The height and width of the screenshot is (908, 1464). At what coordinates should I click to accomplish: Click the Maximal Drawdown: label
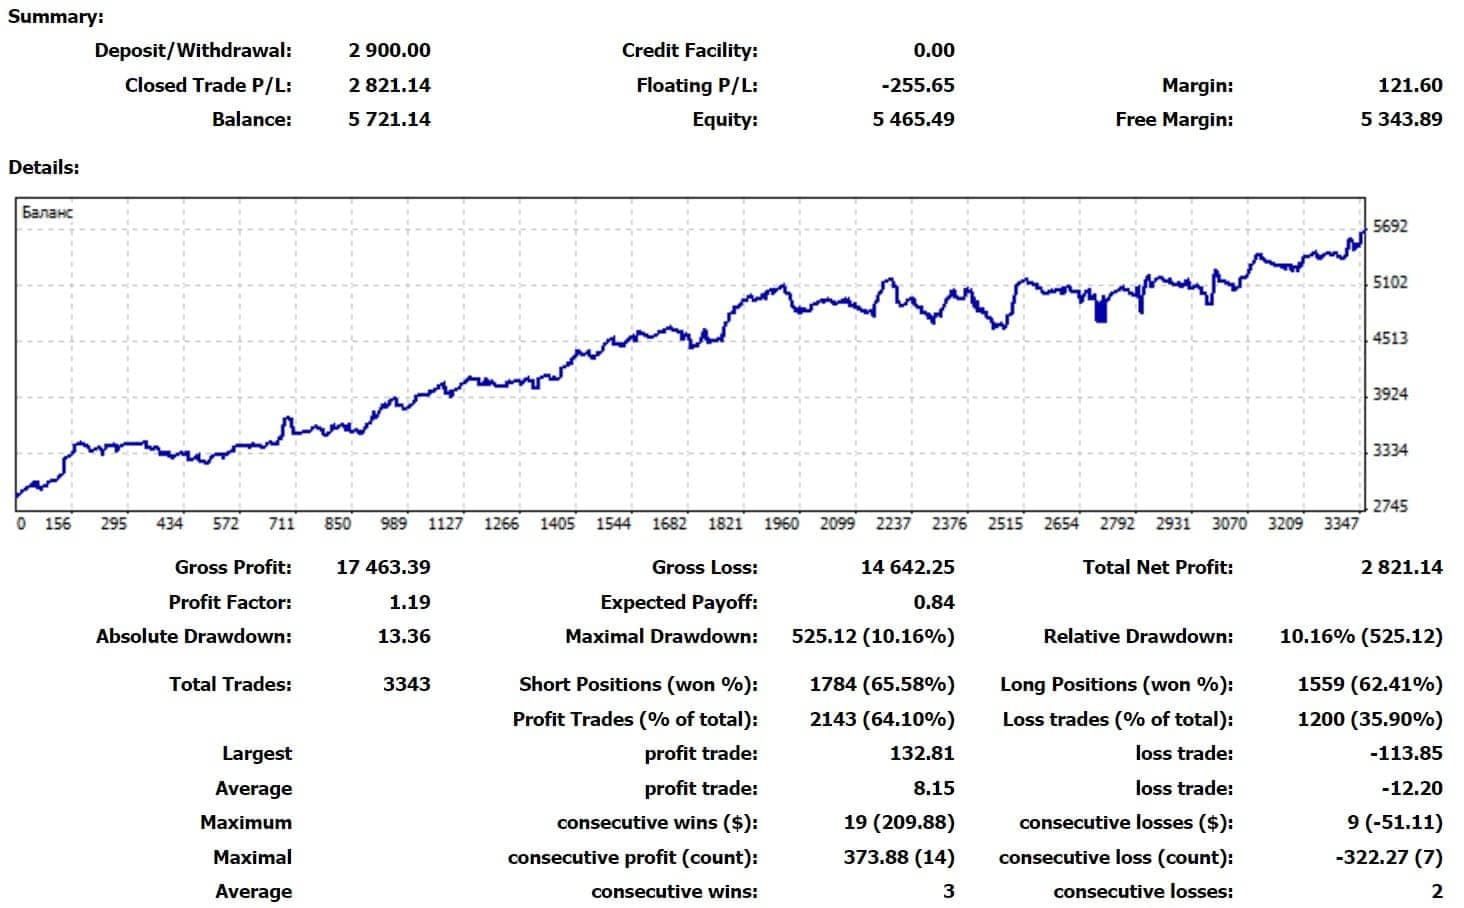[x=661, y=636]
